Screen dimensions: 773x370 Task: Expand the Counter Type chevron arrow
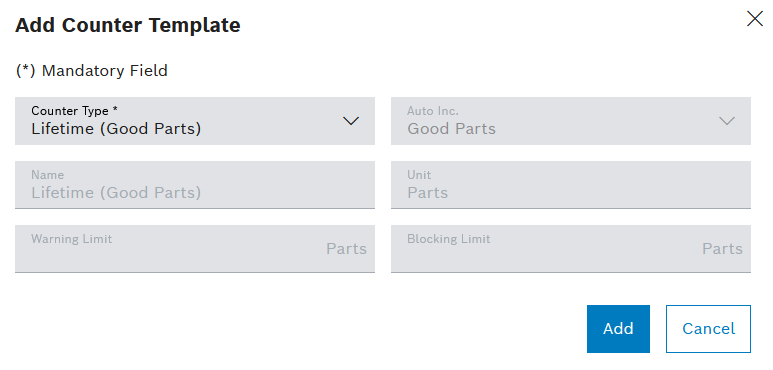[x=351, y=121]
